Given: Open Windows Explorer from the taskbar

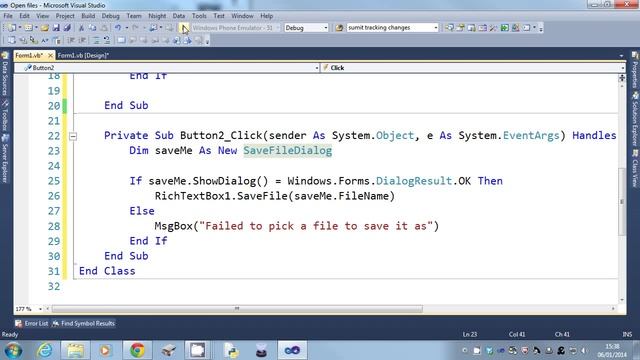Looking at the screenshot, I should 75,350.
